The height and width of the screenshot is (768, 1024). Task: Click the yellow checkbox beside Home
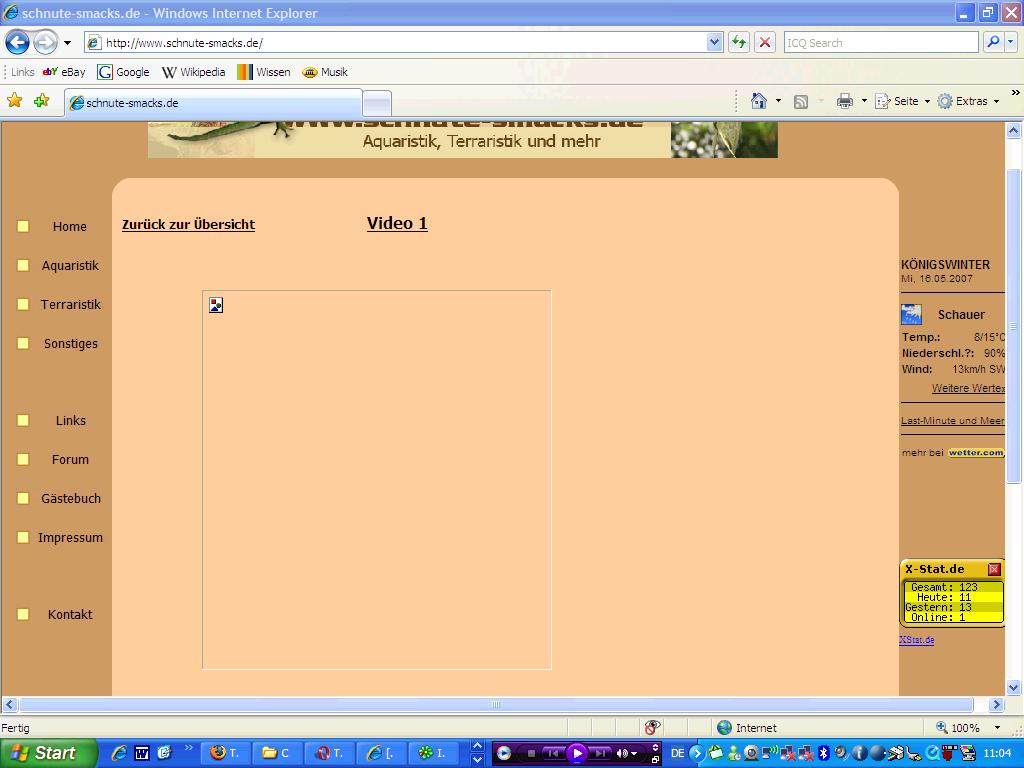23,226
